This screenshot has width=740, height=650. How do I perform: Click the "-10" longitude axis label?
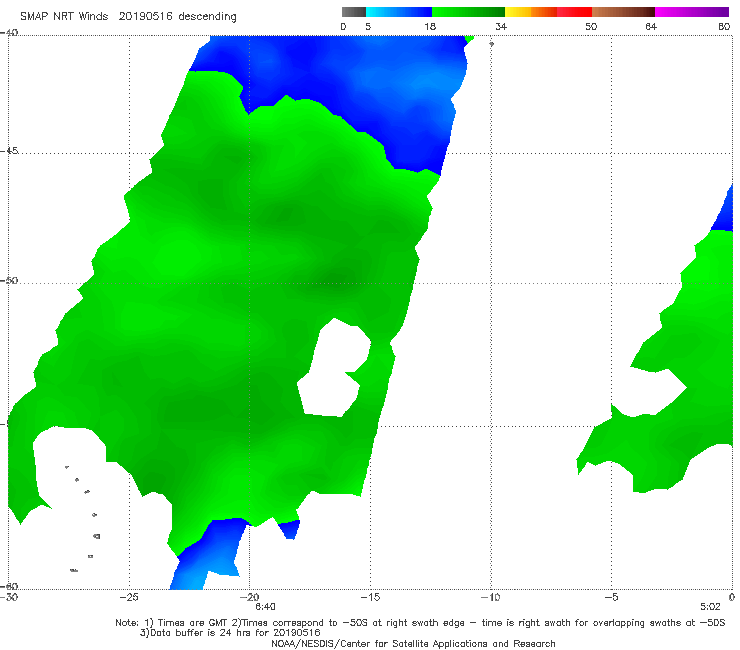(490, 597)
